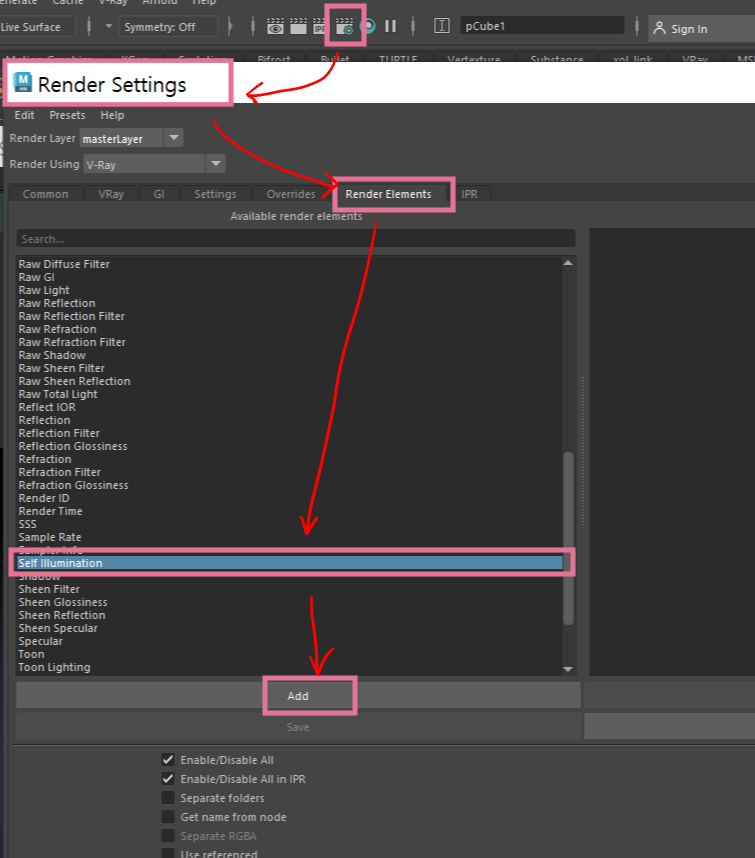Click the Render Current Frame clapperboard icon

[x=298, y=26]
